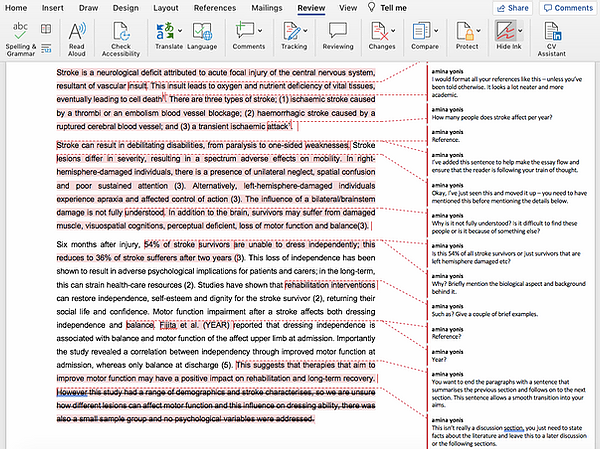Open the Language tool
600x449 pixels.
pyautogui.click(x=202, y=36)
